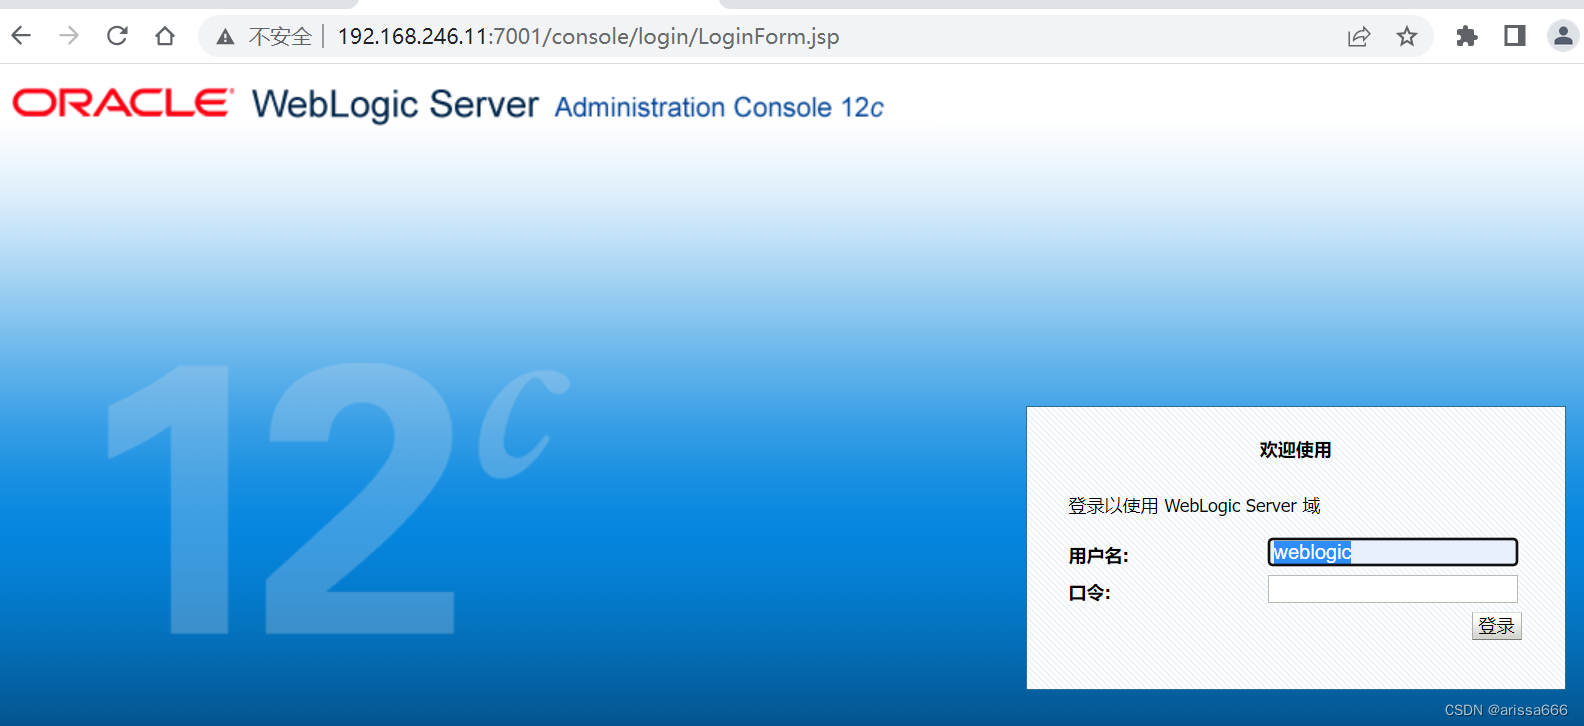1584x726 pixels.
Task: Click the WebLogic Server title text
Action: [395, 104]
